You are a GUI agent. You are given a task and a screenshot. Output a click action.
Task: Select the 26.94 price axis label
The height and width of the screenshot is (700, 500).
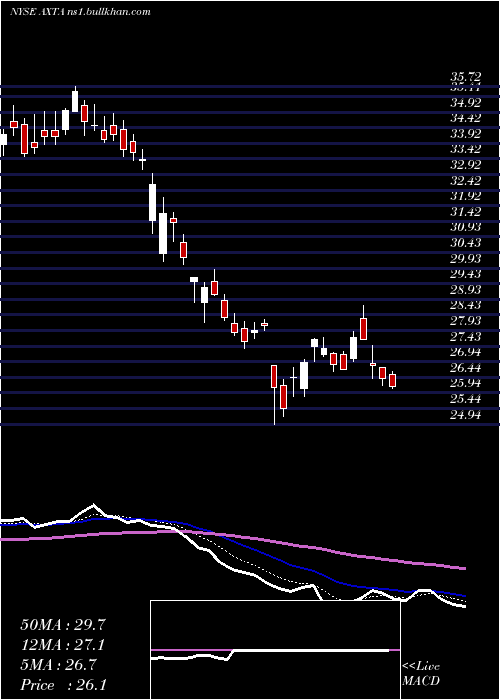(x=465, y=352)
